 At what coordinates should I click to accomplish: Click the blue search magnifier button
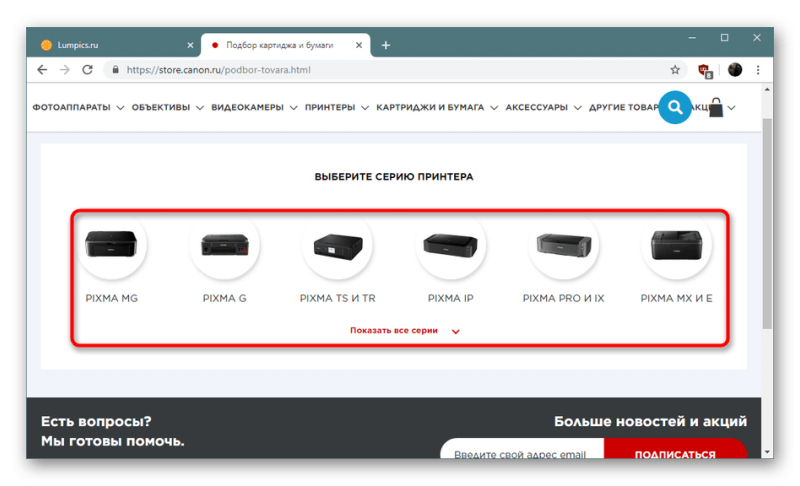tap(675, 107)
